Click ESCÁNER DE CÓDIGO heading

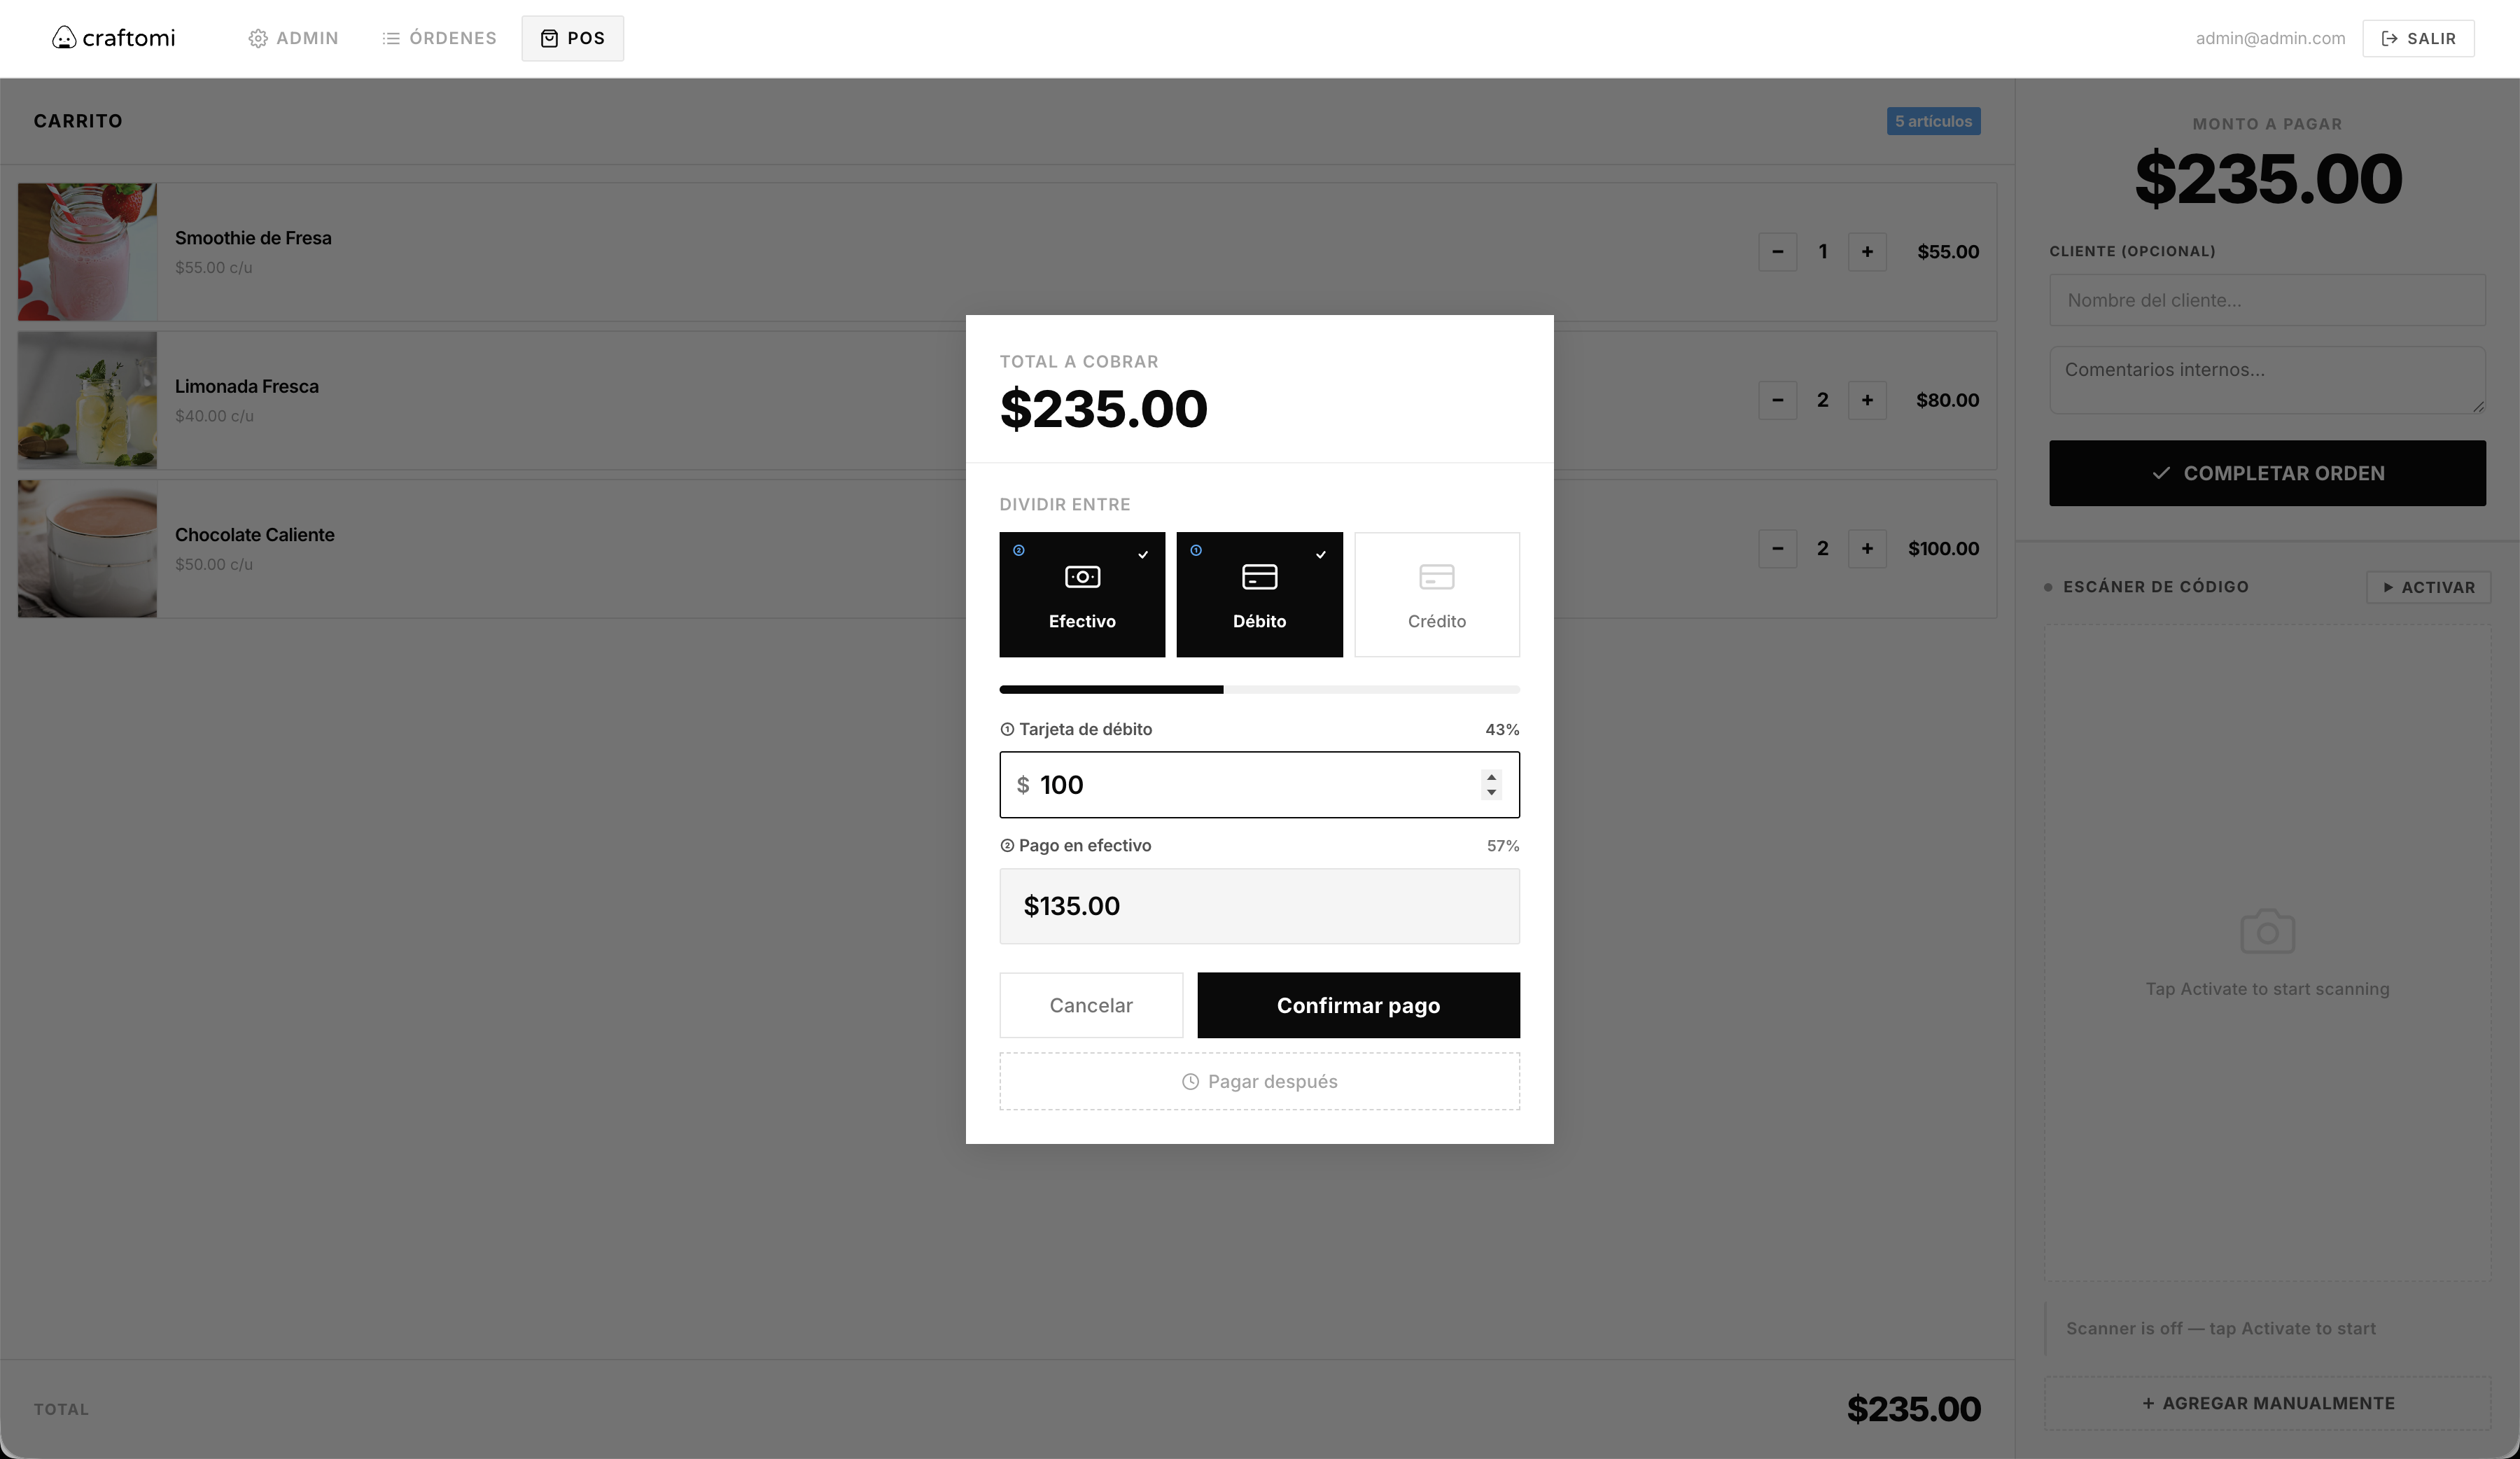click(2155, 587)
